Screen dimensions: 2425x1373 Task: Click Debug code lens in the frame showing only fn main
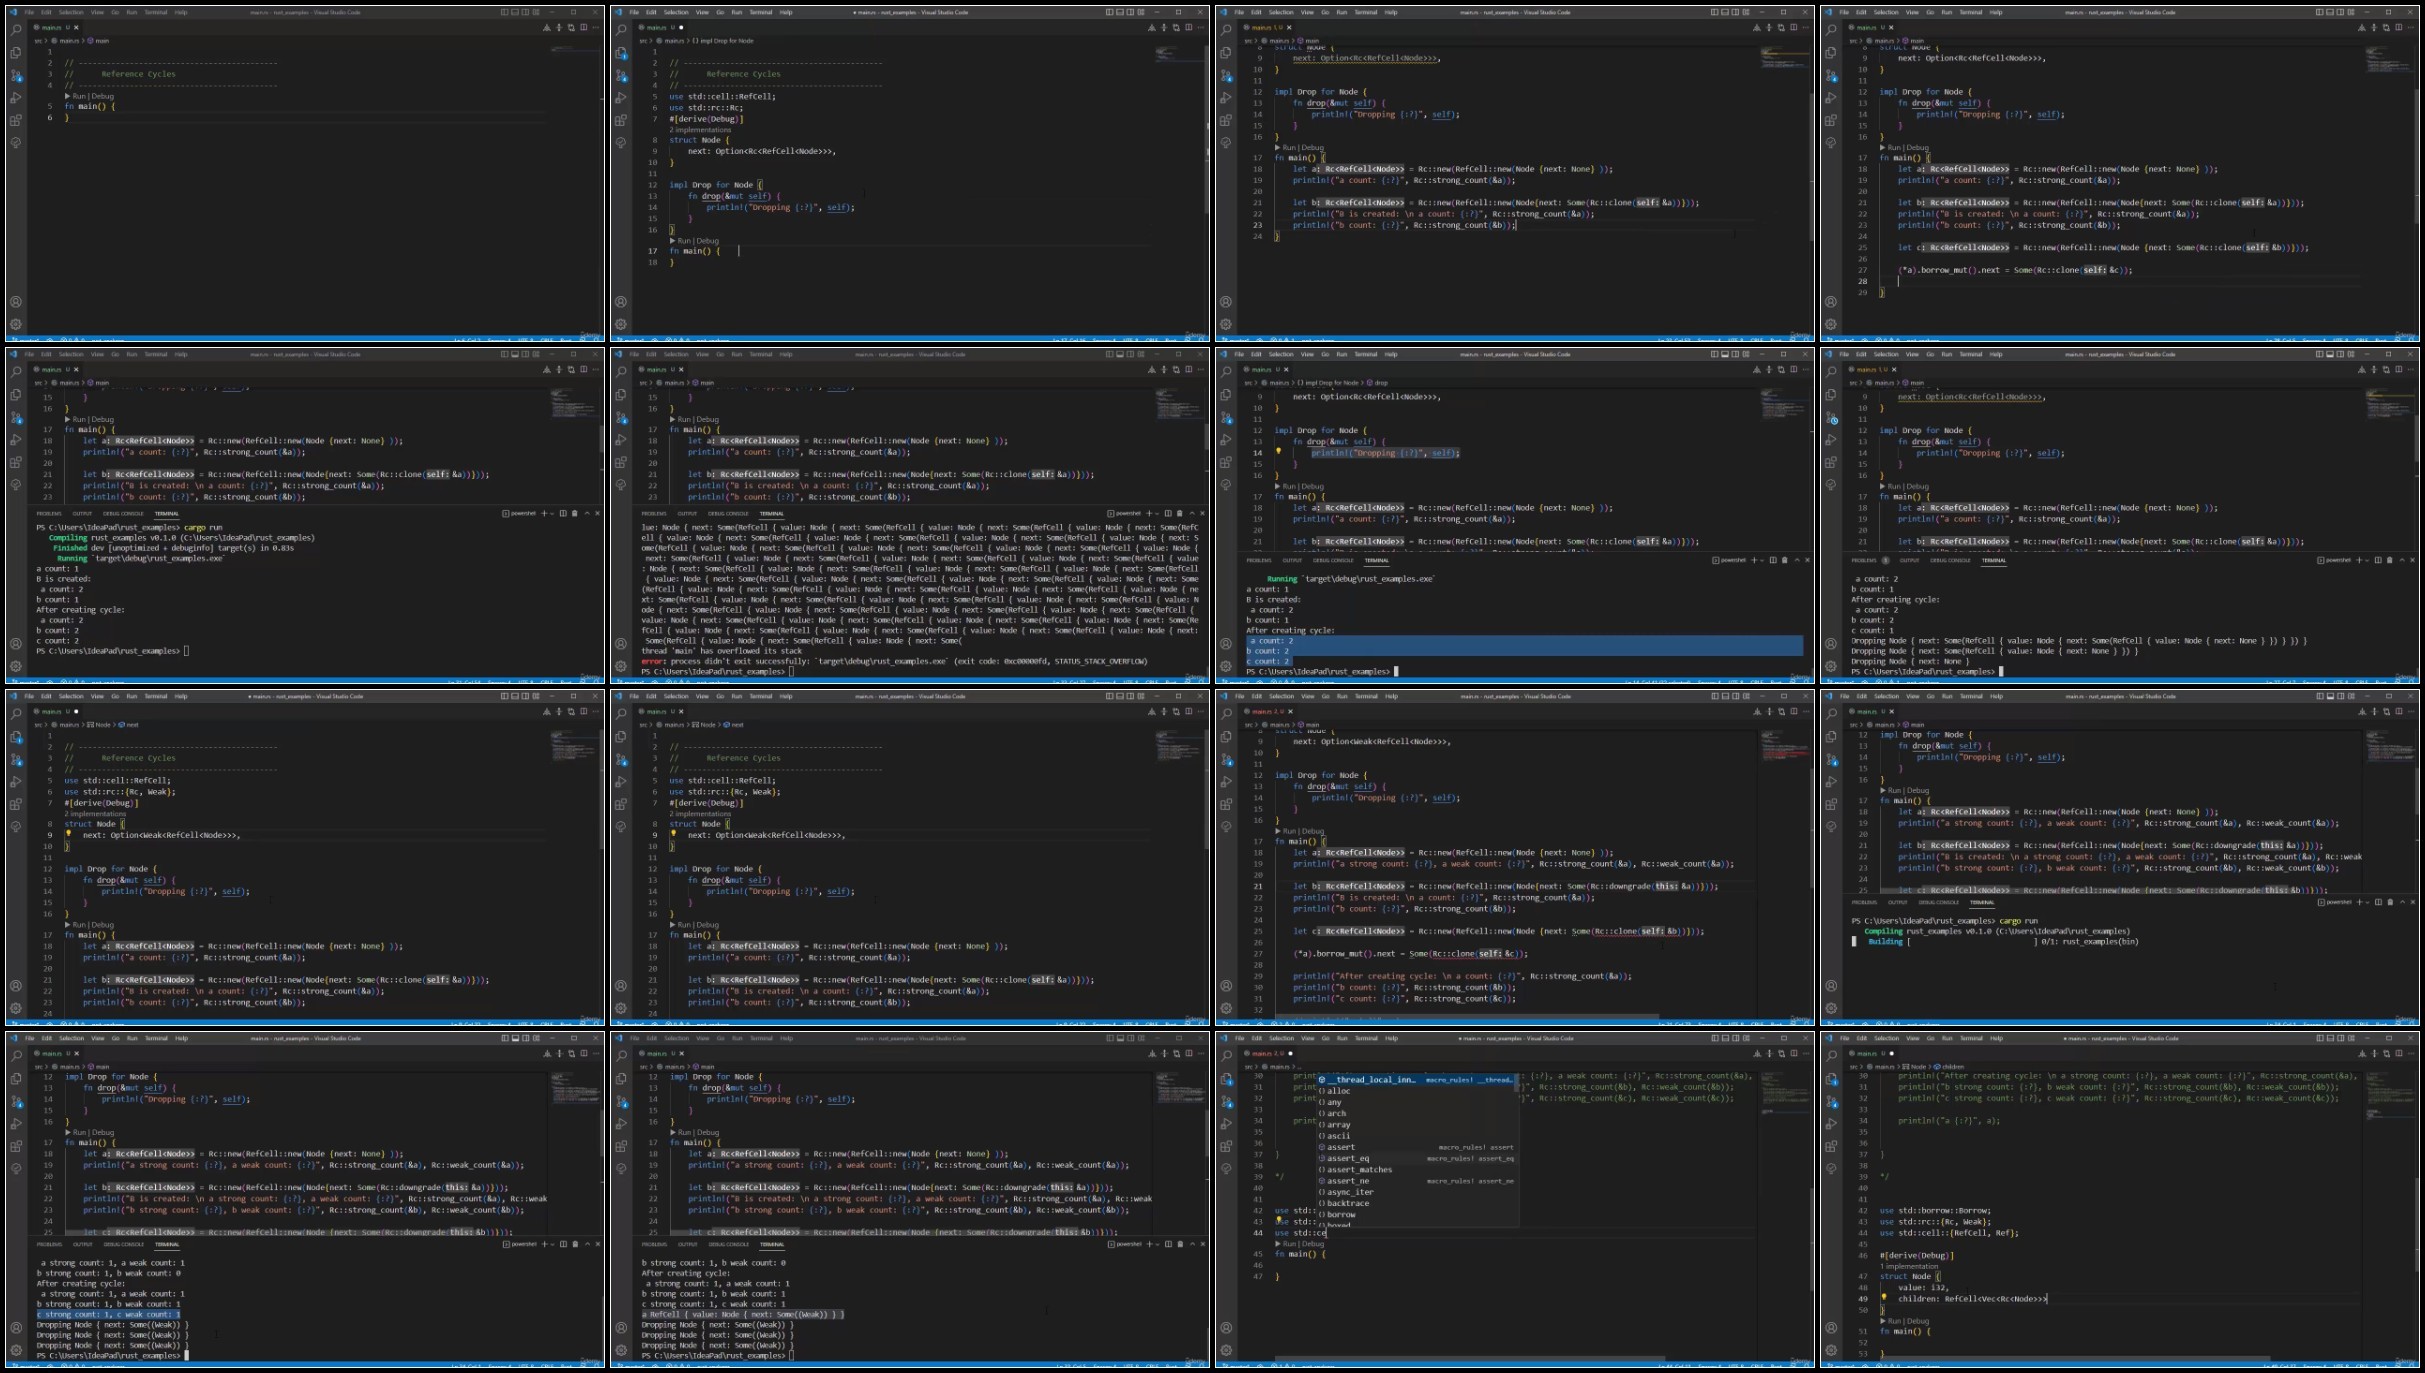(103, 96)
